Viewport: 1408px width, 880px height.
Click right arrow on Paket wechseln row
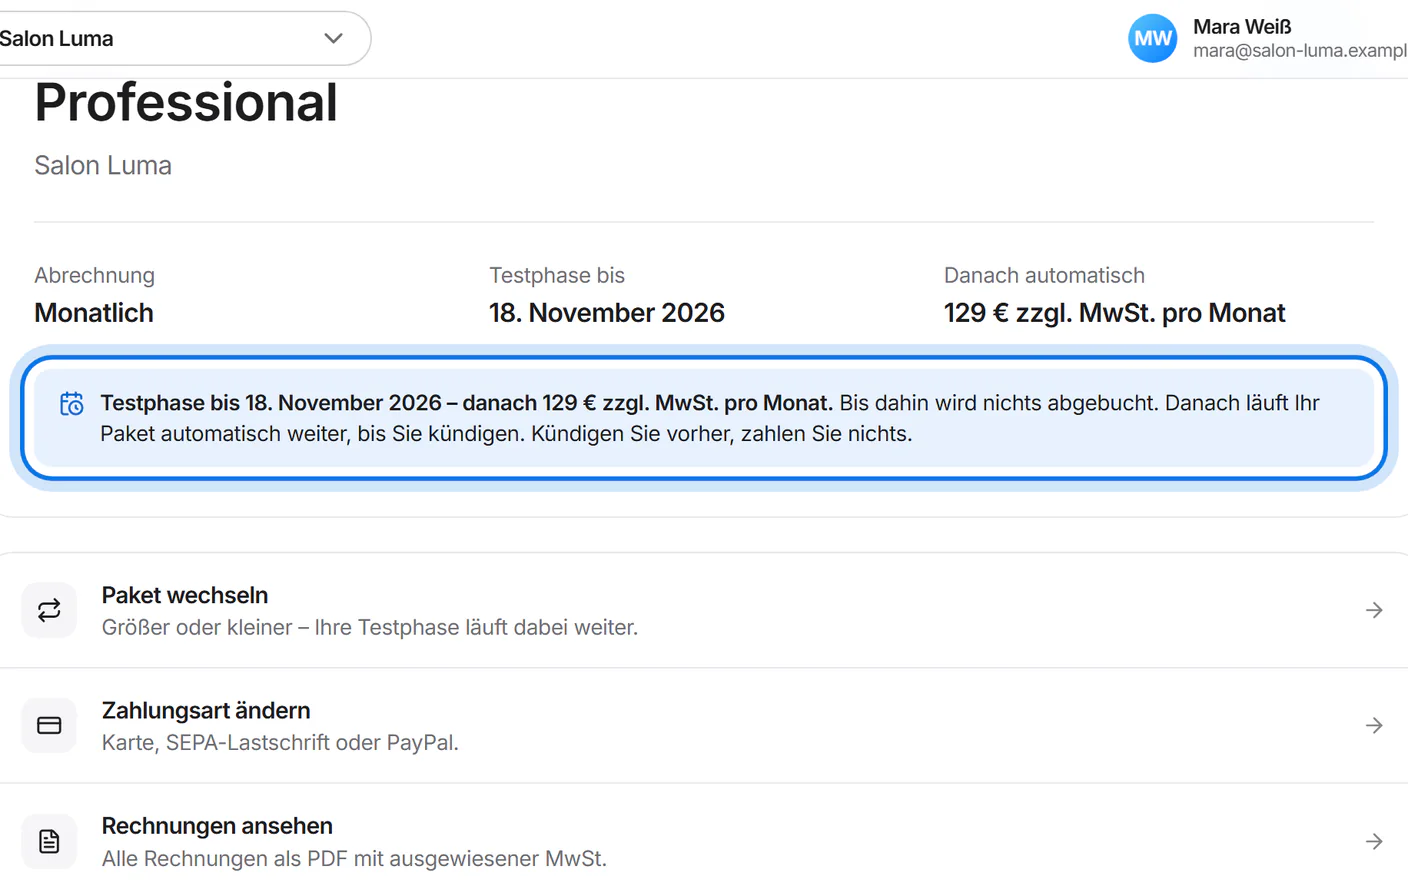(1374, 610)
